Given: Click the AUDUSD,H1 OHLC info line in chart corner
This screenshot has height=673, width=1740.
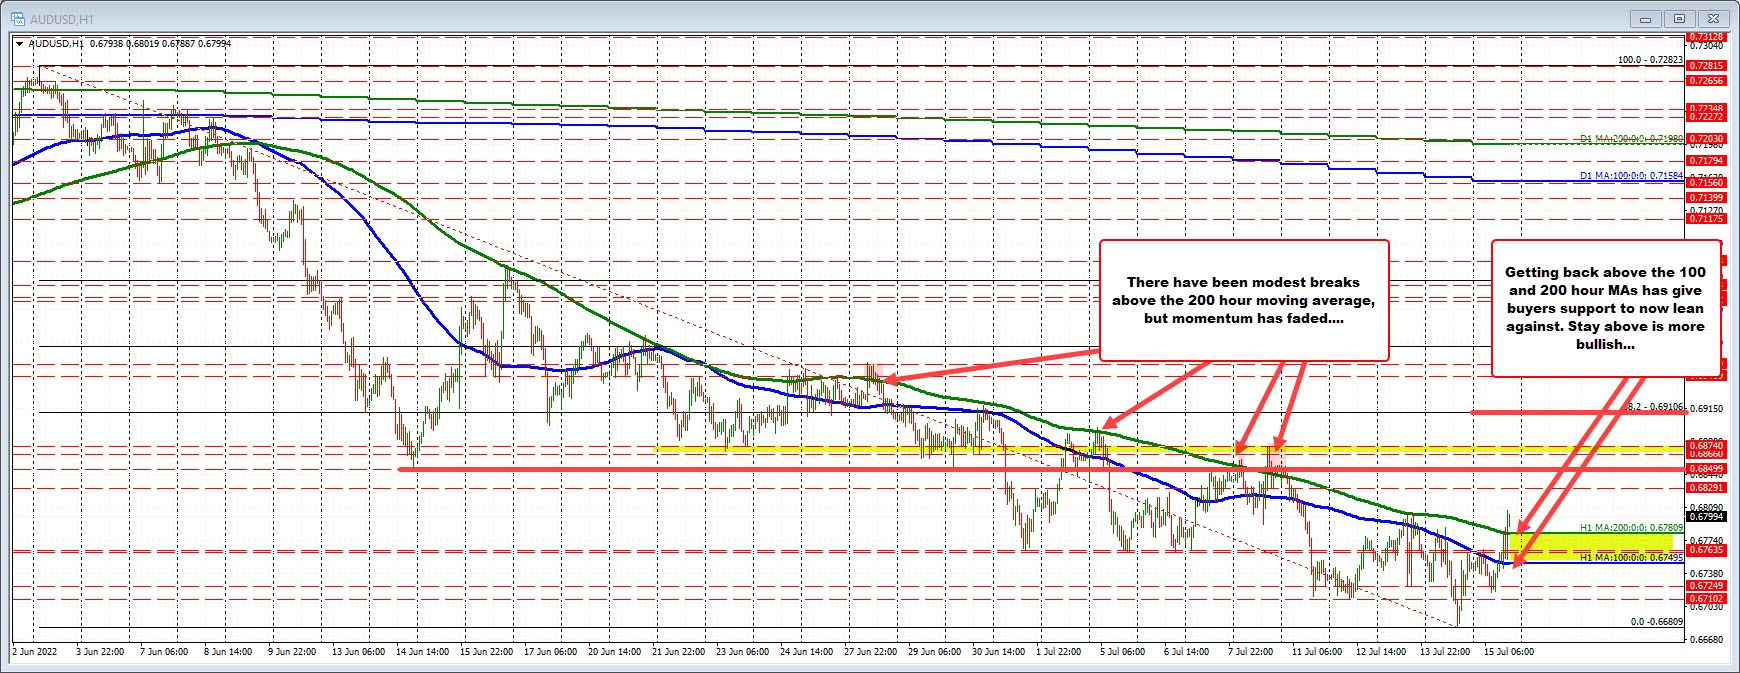Looking at the screenshot, I should pyautogui.click(x=130, y=43).
